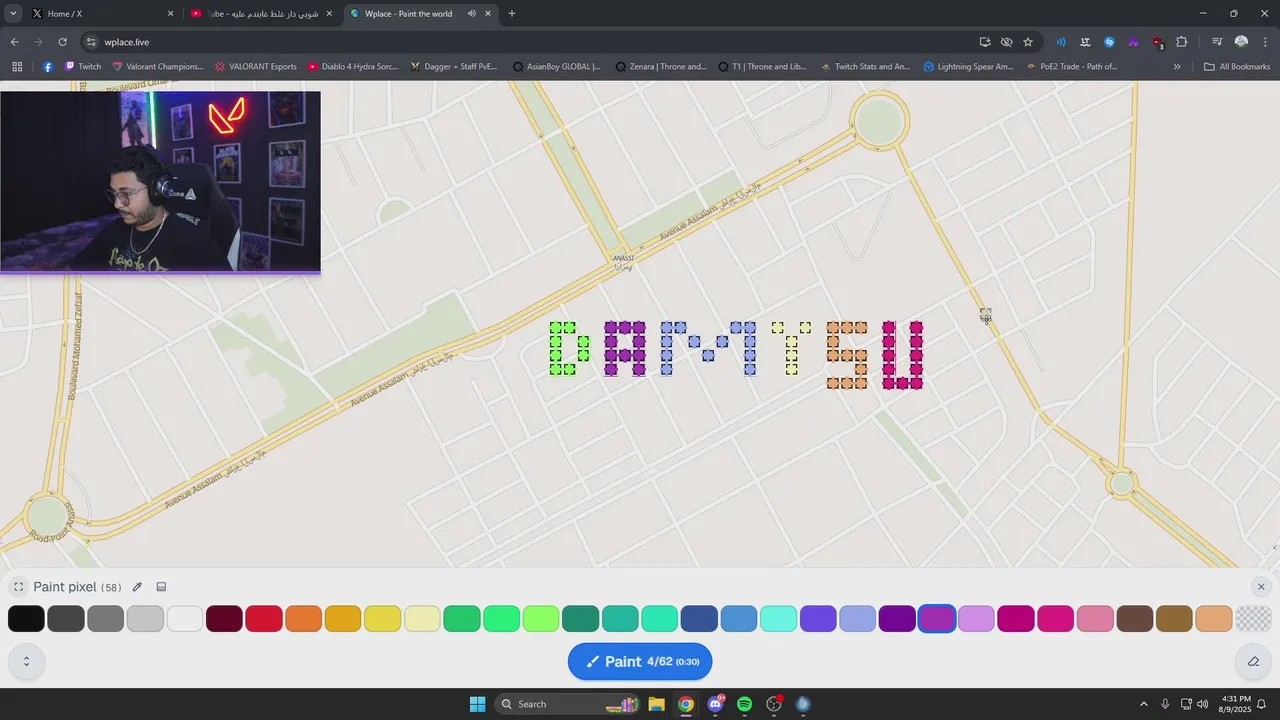Click the blue Paint 4/62 button

640,661
